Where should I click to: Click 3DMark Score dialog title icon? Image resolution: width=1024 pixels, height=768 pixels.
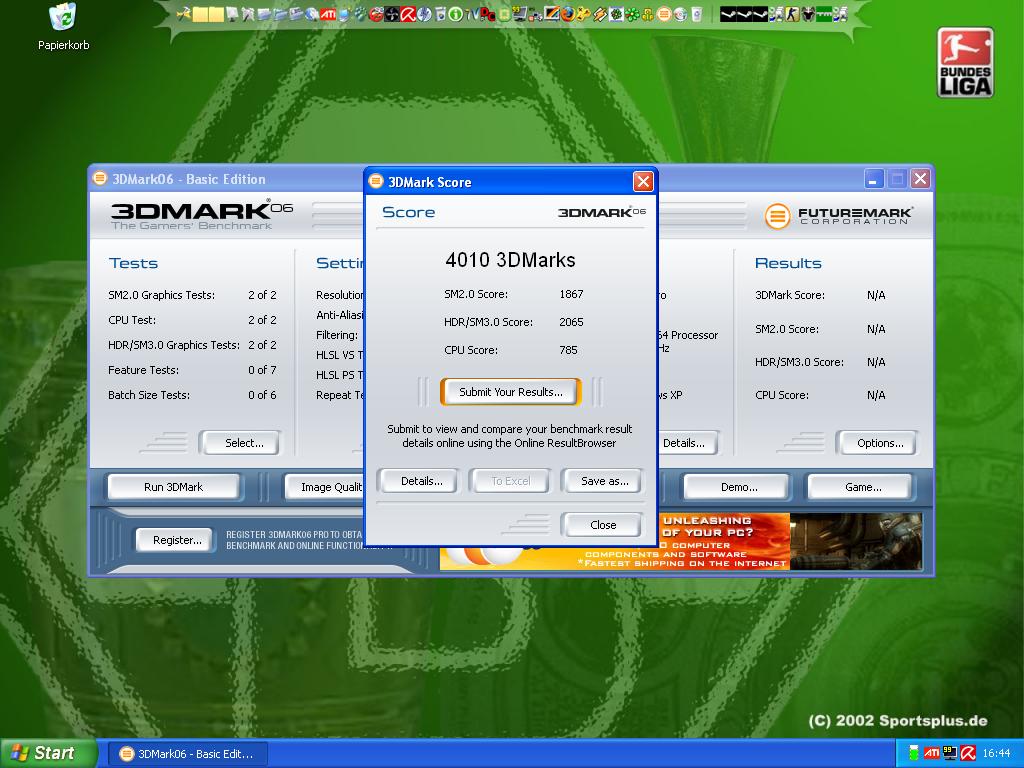click(376, 181)
